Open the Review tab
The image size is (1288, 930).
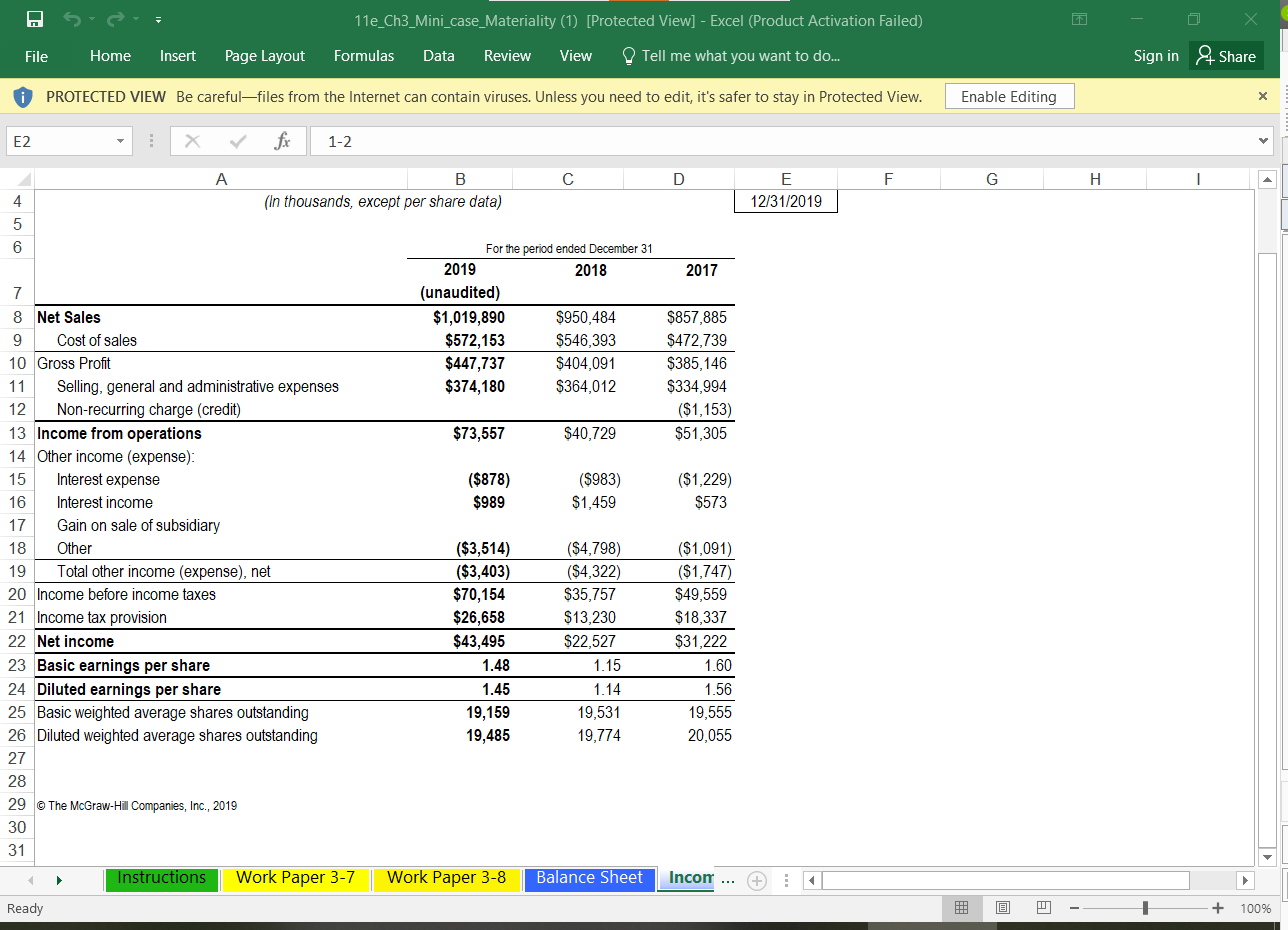pos(507,56)
